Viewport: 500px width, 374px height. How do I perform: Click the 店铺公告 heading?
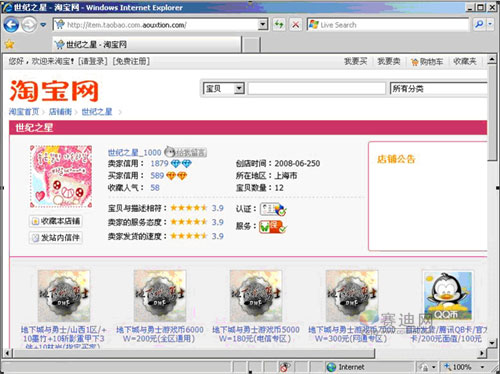[x=396, y=159]
